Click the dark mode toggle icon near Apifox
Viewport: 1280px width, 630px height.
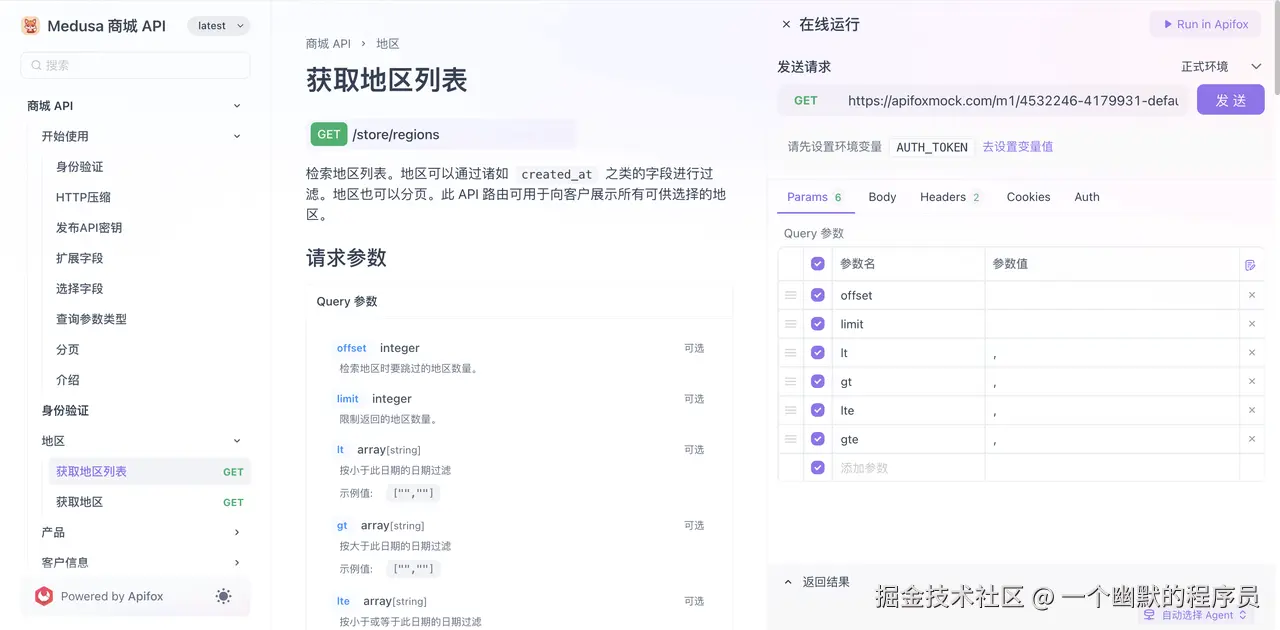point(223,596)
